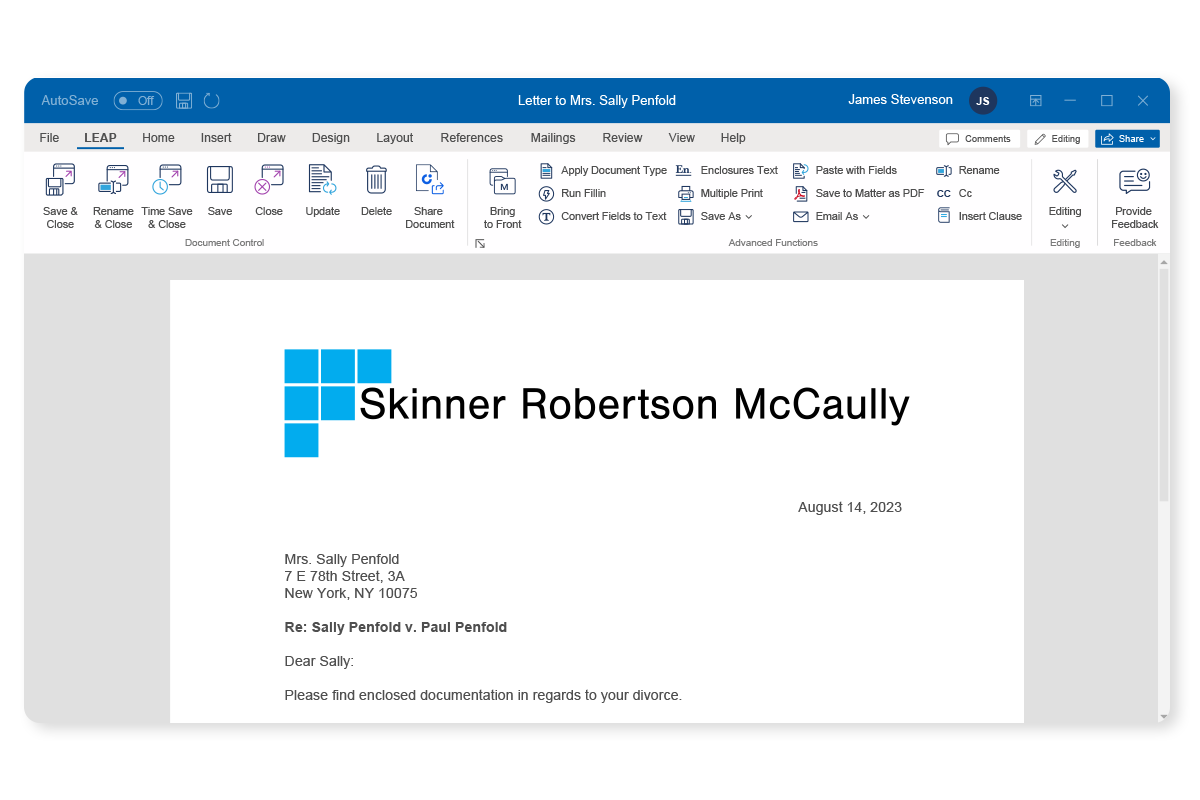Screen dimensions: 1200x800
Task: Expand the Email As dropdown
Action: click(x=866, y=216)
